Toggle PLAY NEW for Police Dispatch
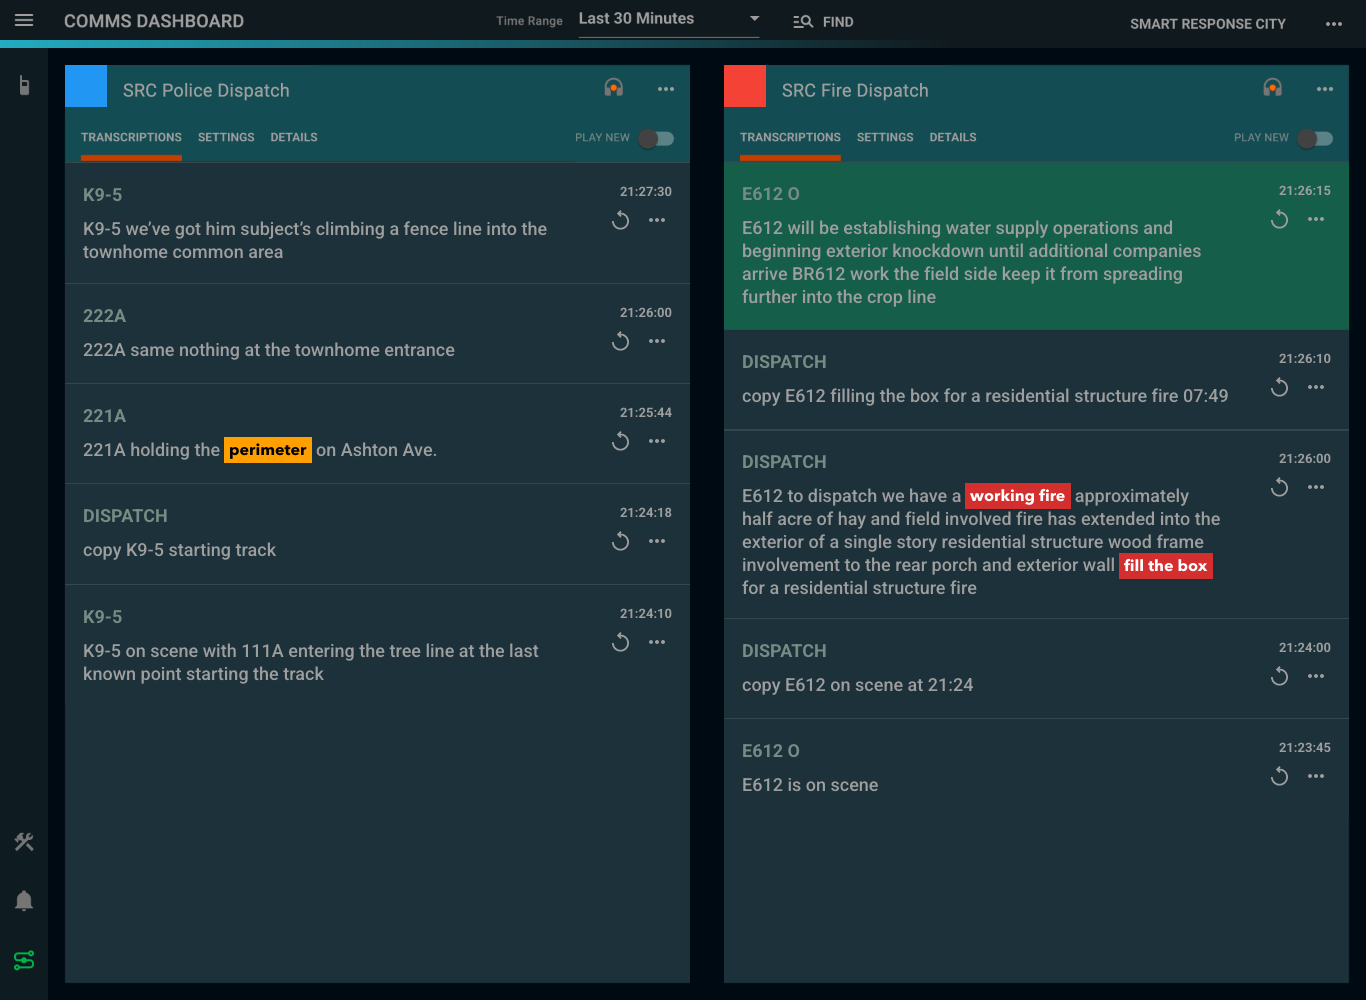 click(656, 138)
